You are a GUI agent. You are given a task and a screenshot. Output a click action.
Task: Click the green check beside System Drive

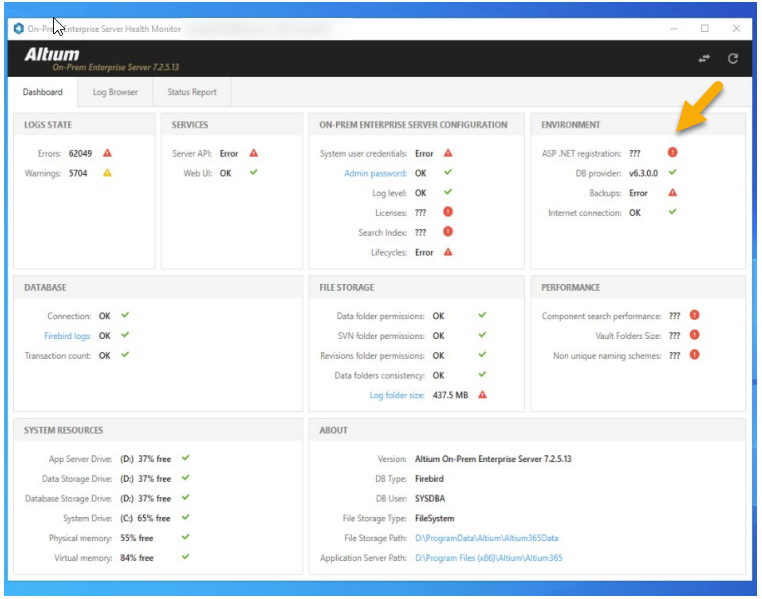[186, 517]
